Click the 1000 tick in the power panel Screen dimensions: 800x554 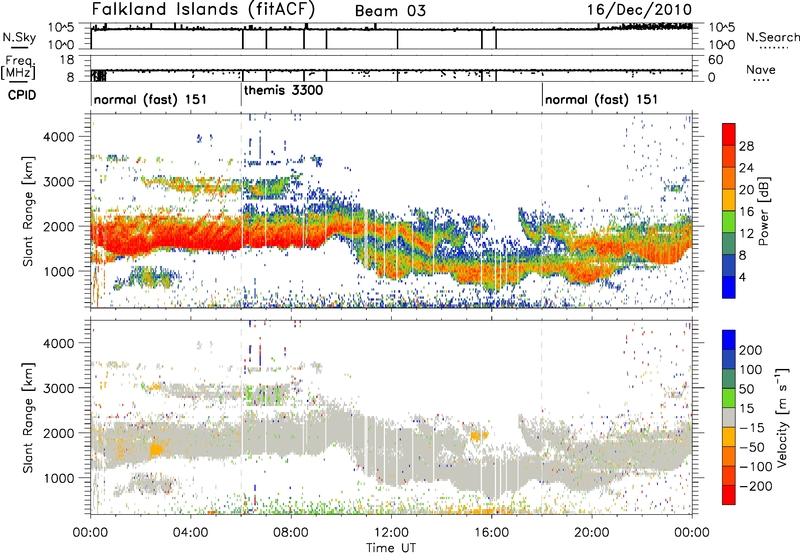tap(60, 272)
